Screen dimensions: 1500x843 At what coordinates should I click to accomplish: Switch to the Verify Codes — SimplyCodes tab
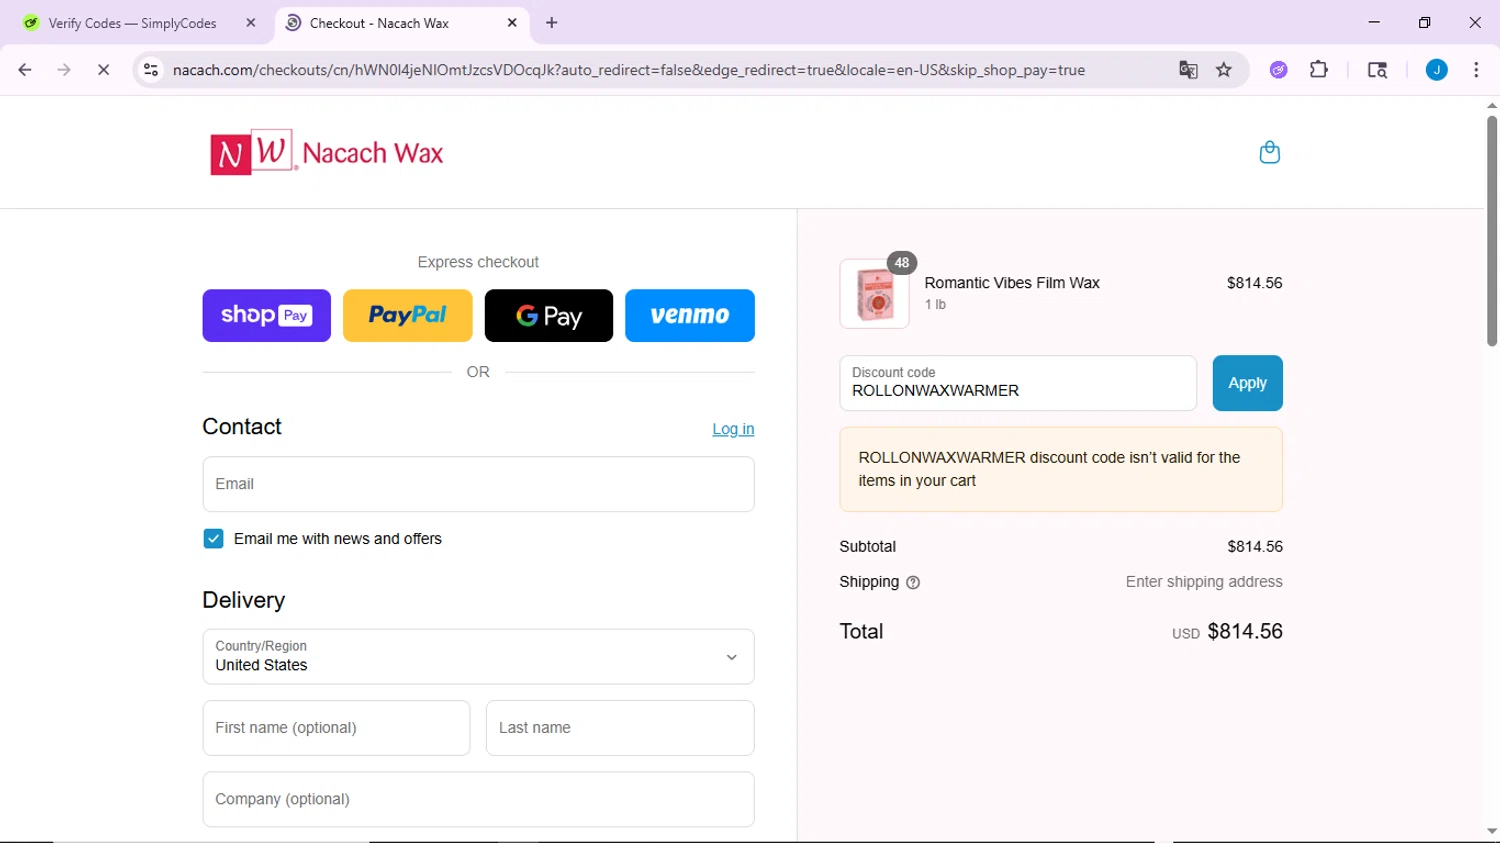pos(132,23)
